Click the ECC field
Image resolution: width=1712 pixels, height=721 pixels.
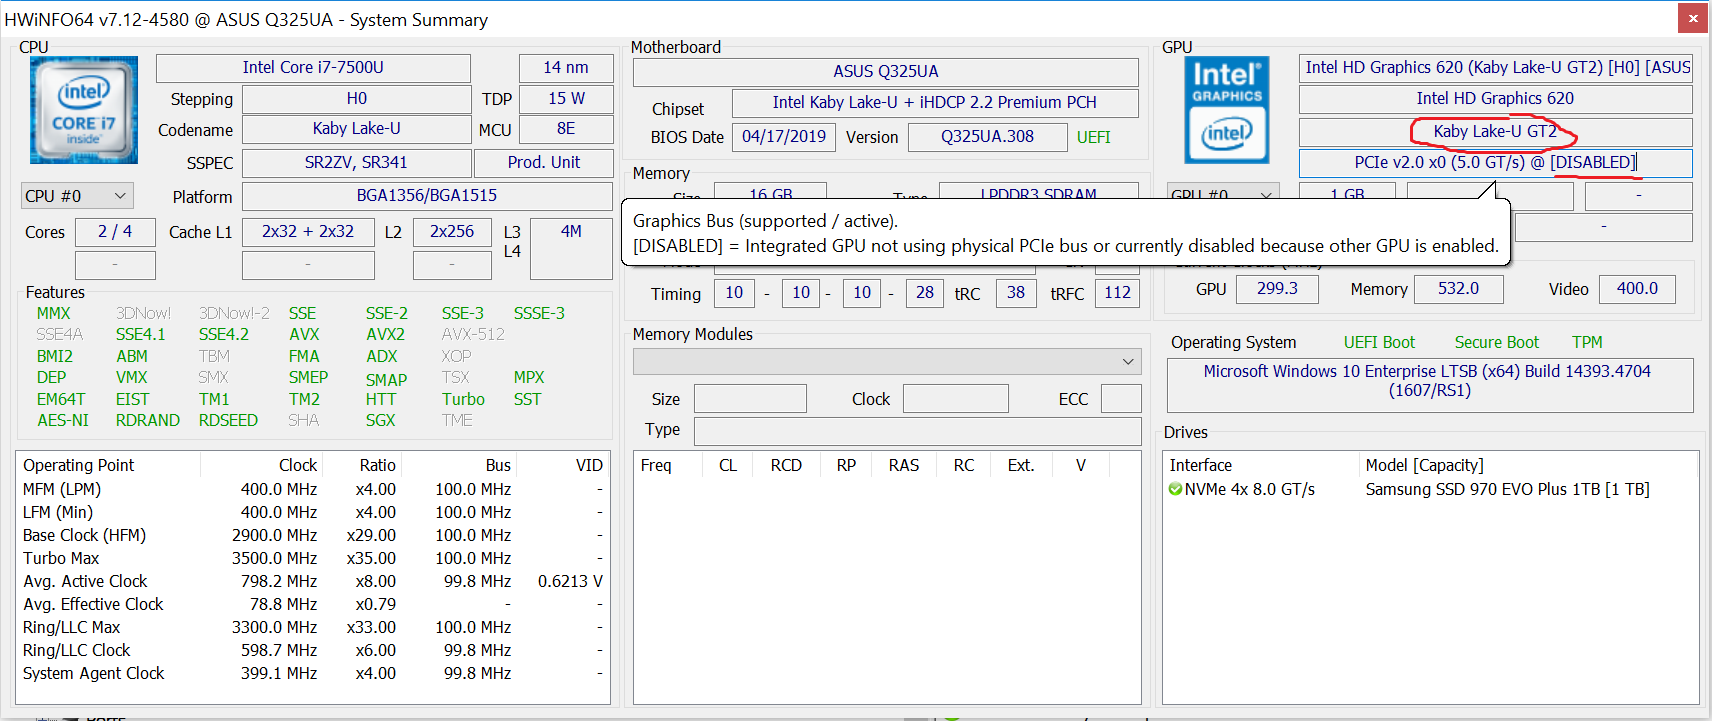[1121, 399]
